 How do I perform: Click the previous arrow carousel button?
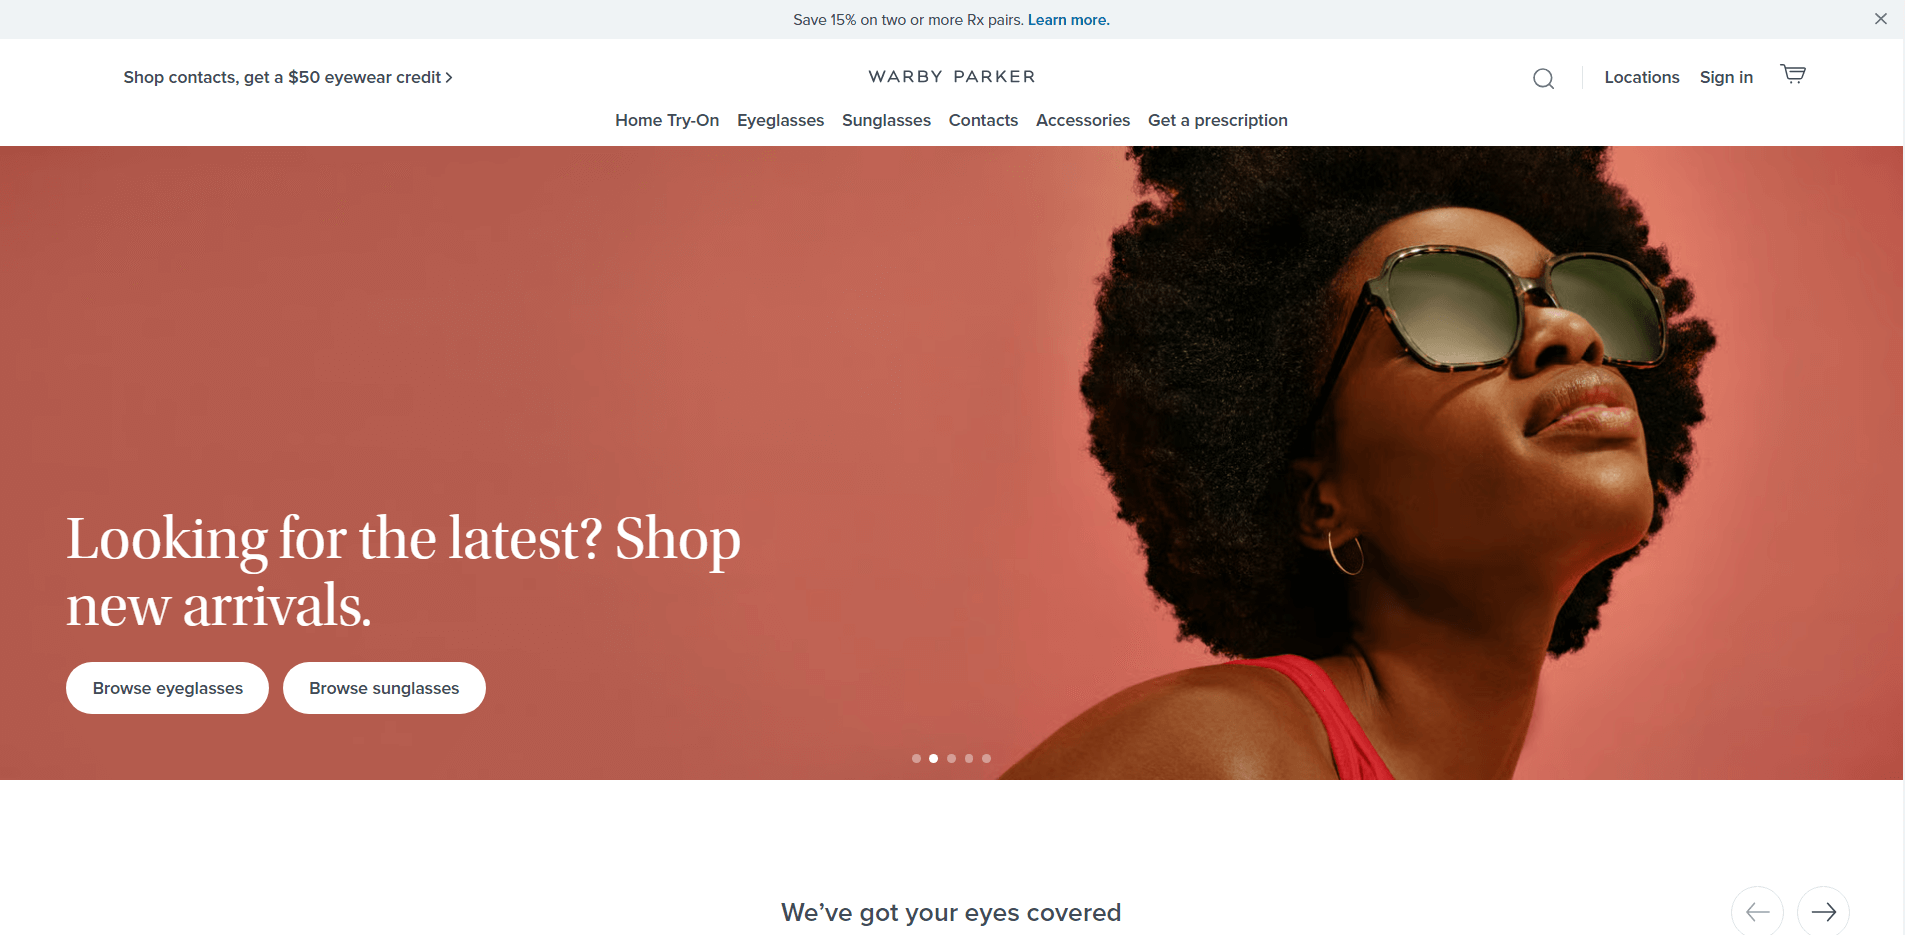pyautogui.click(x=1757, y=911)
